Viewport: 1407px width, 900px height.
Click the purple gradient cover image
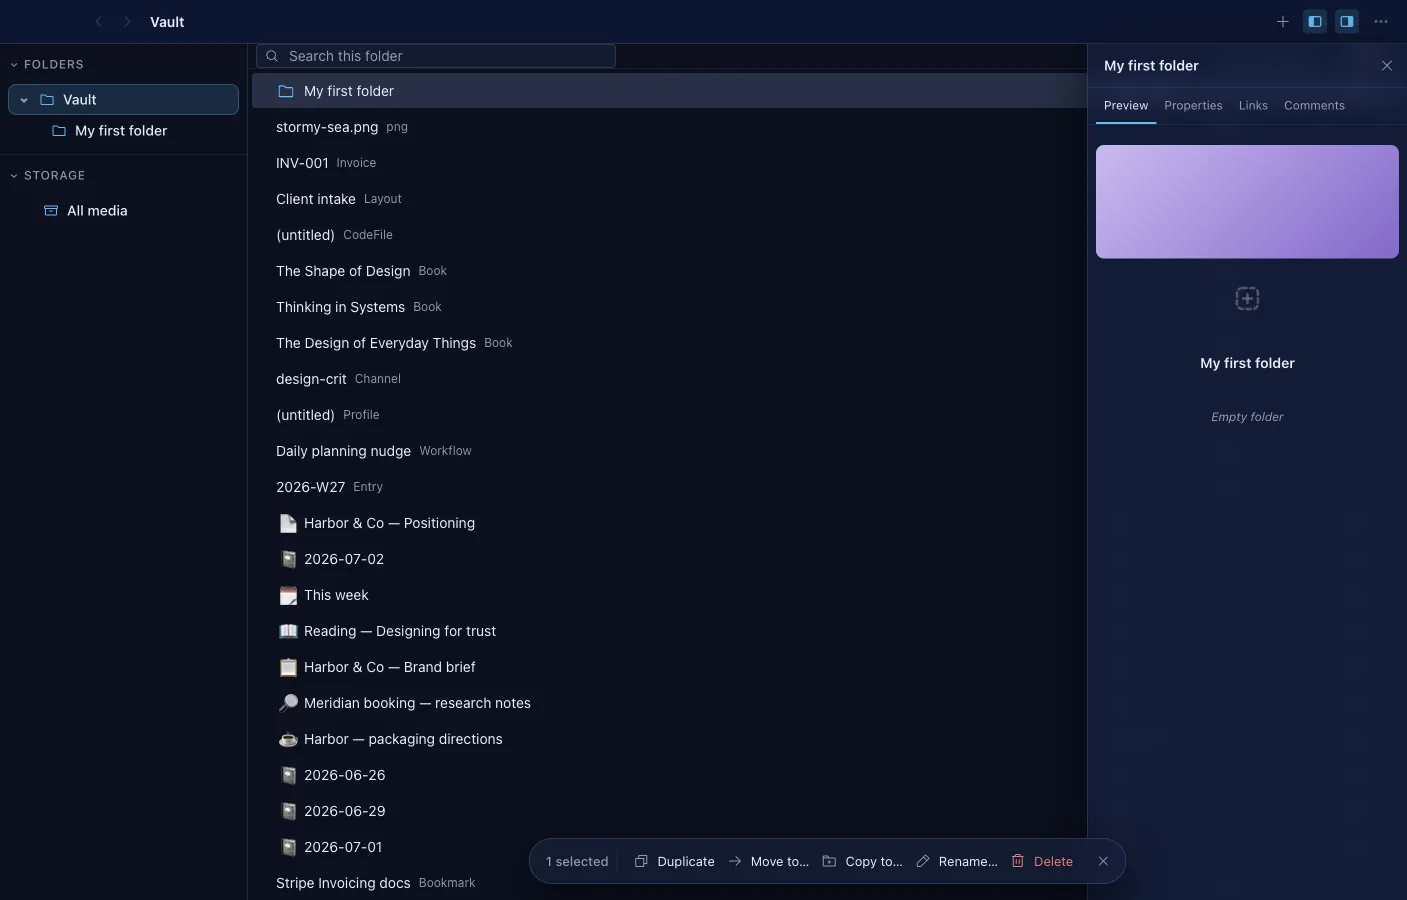click(x=1247, y=202)
